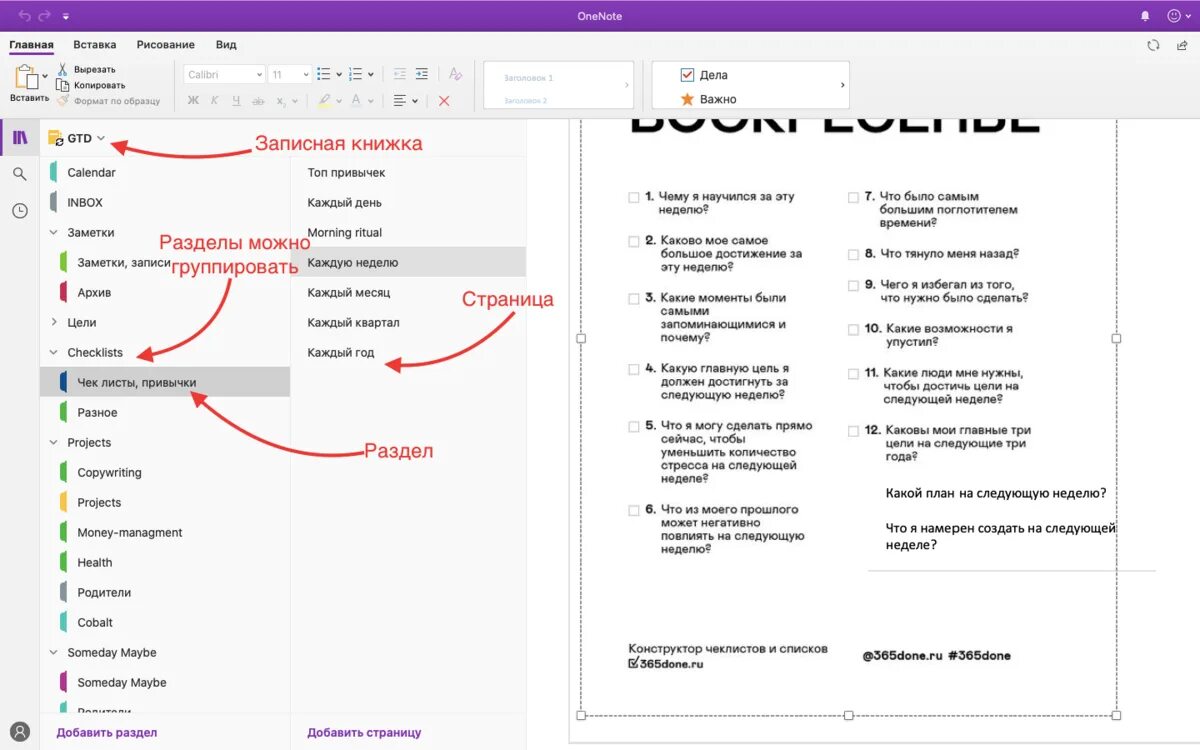
Task: Click the sync status icon below title bar
Action: tap(1154, 45)
